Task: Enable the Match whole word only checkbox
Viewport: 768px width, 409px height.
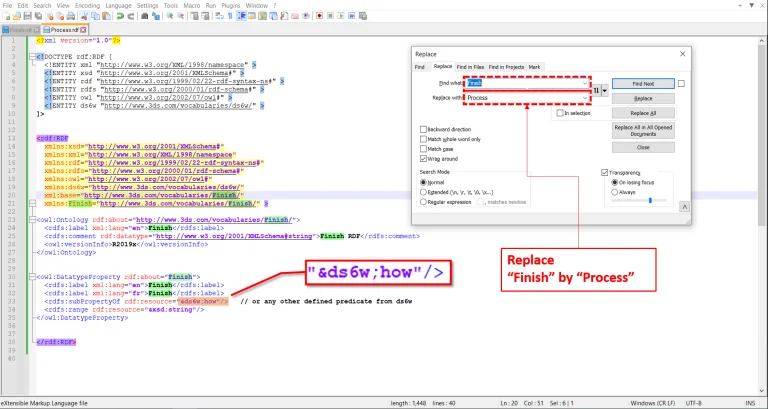Action: [x=424, y=139]
